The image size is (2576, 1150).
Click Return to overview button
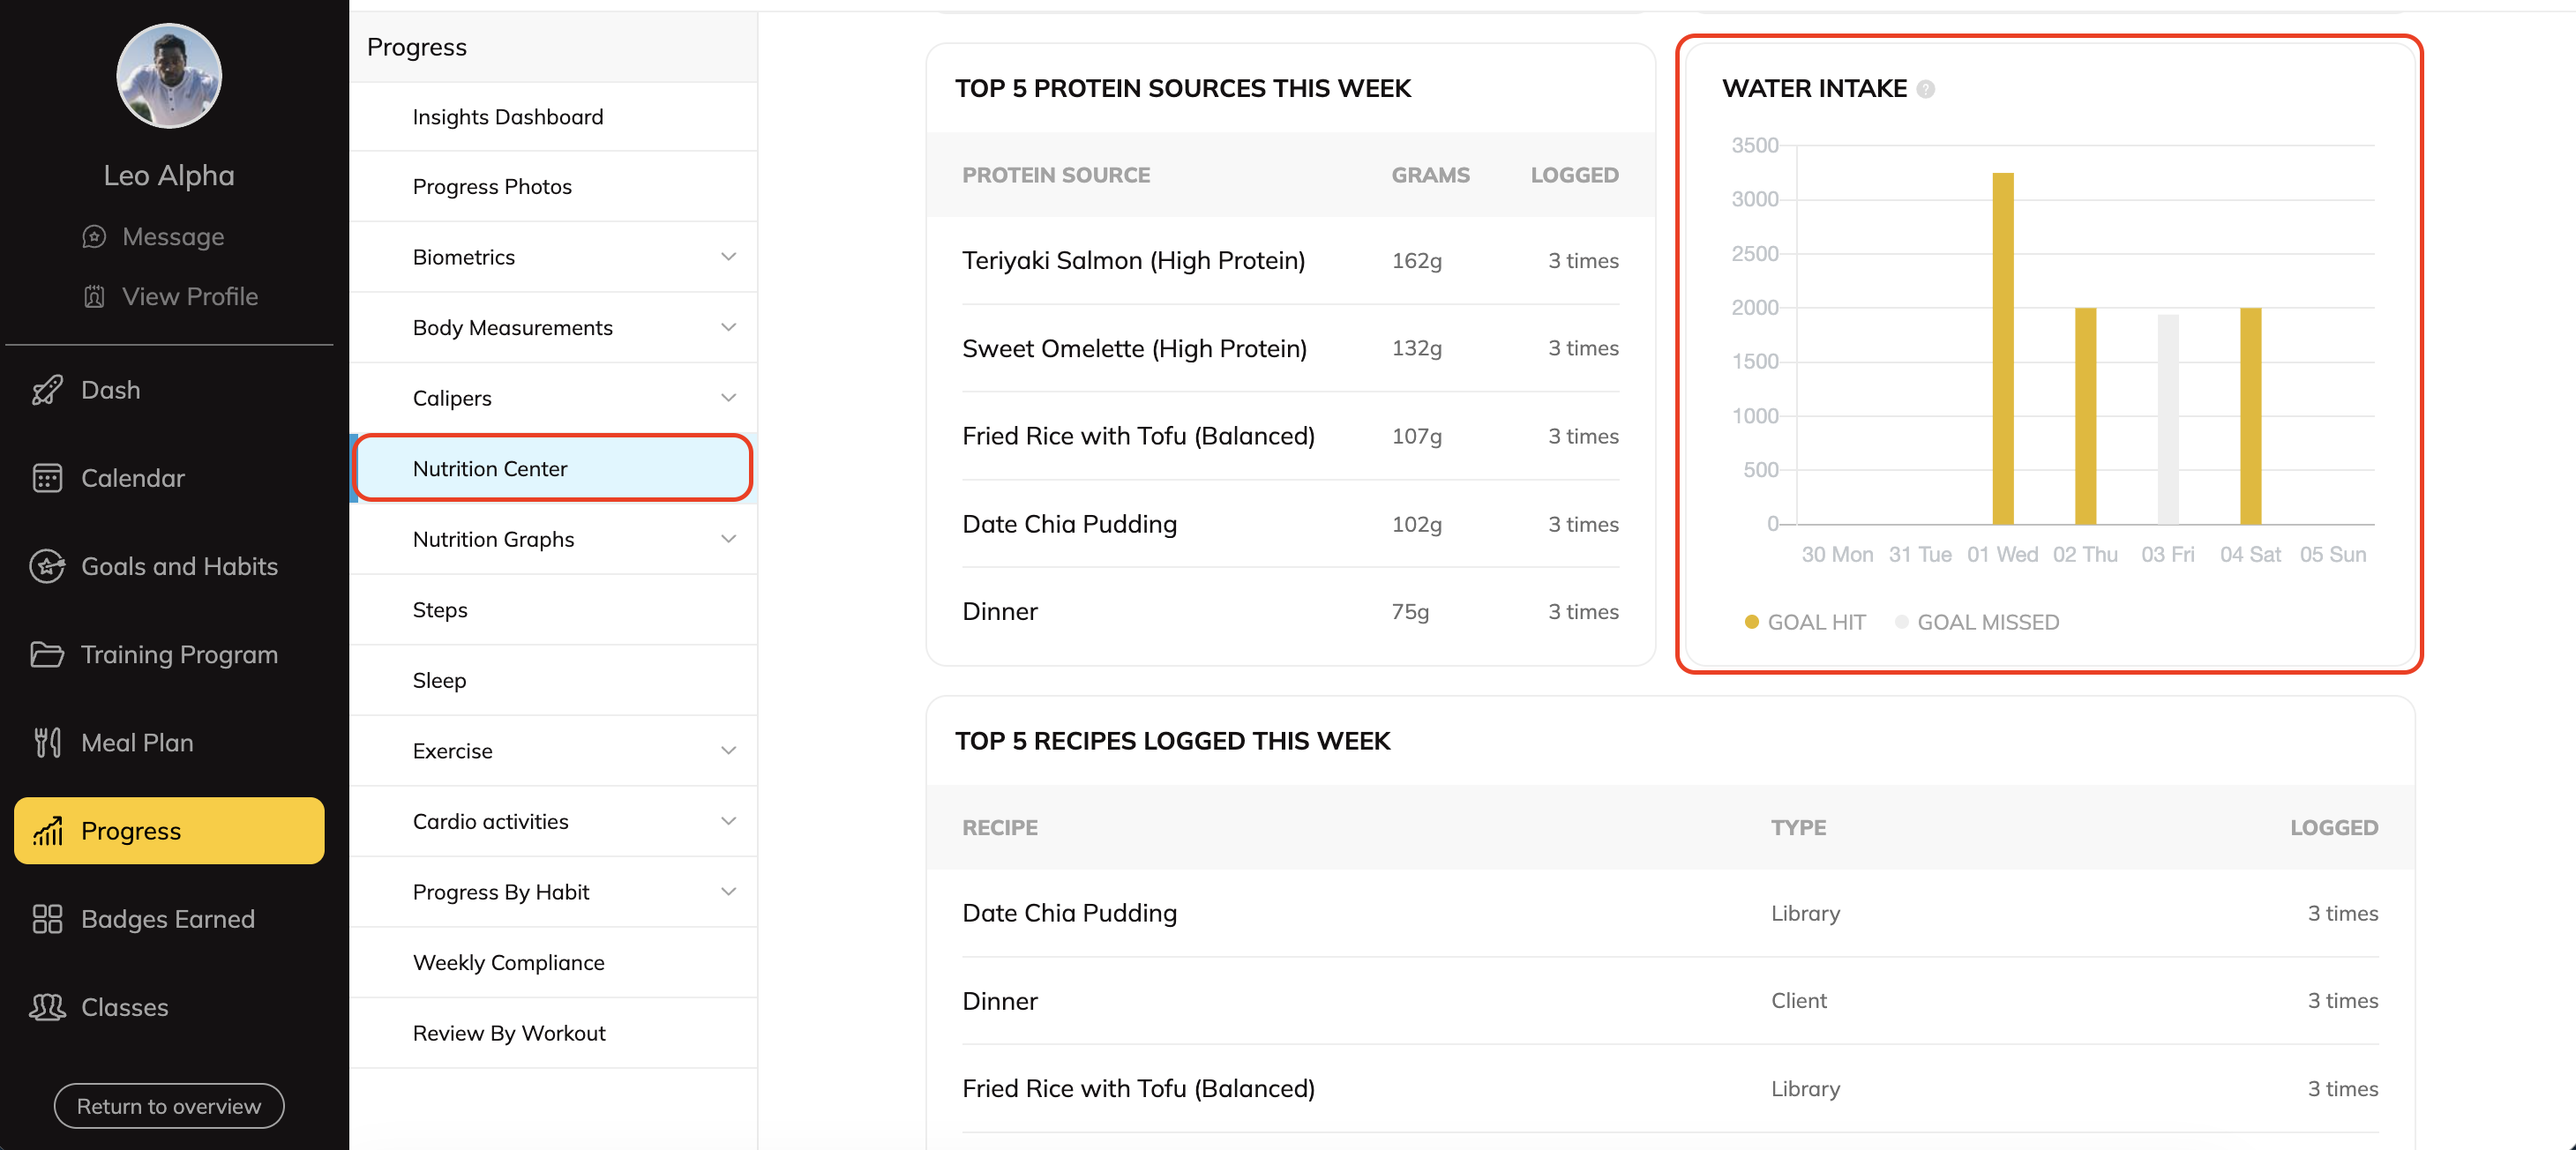(169, 1106)
